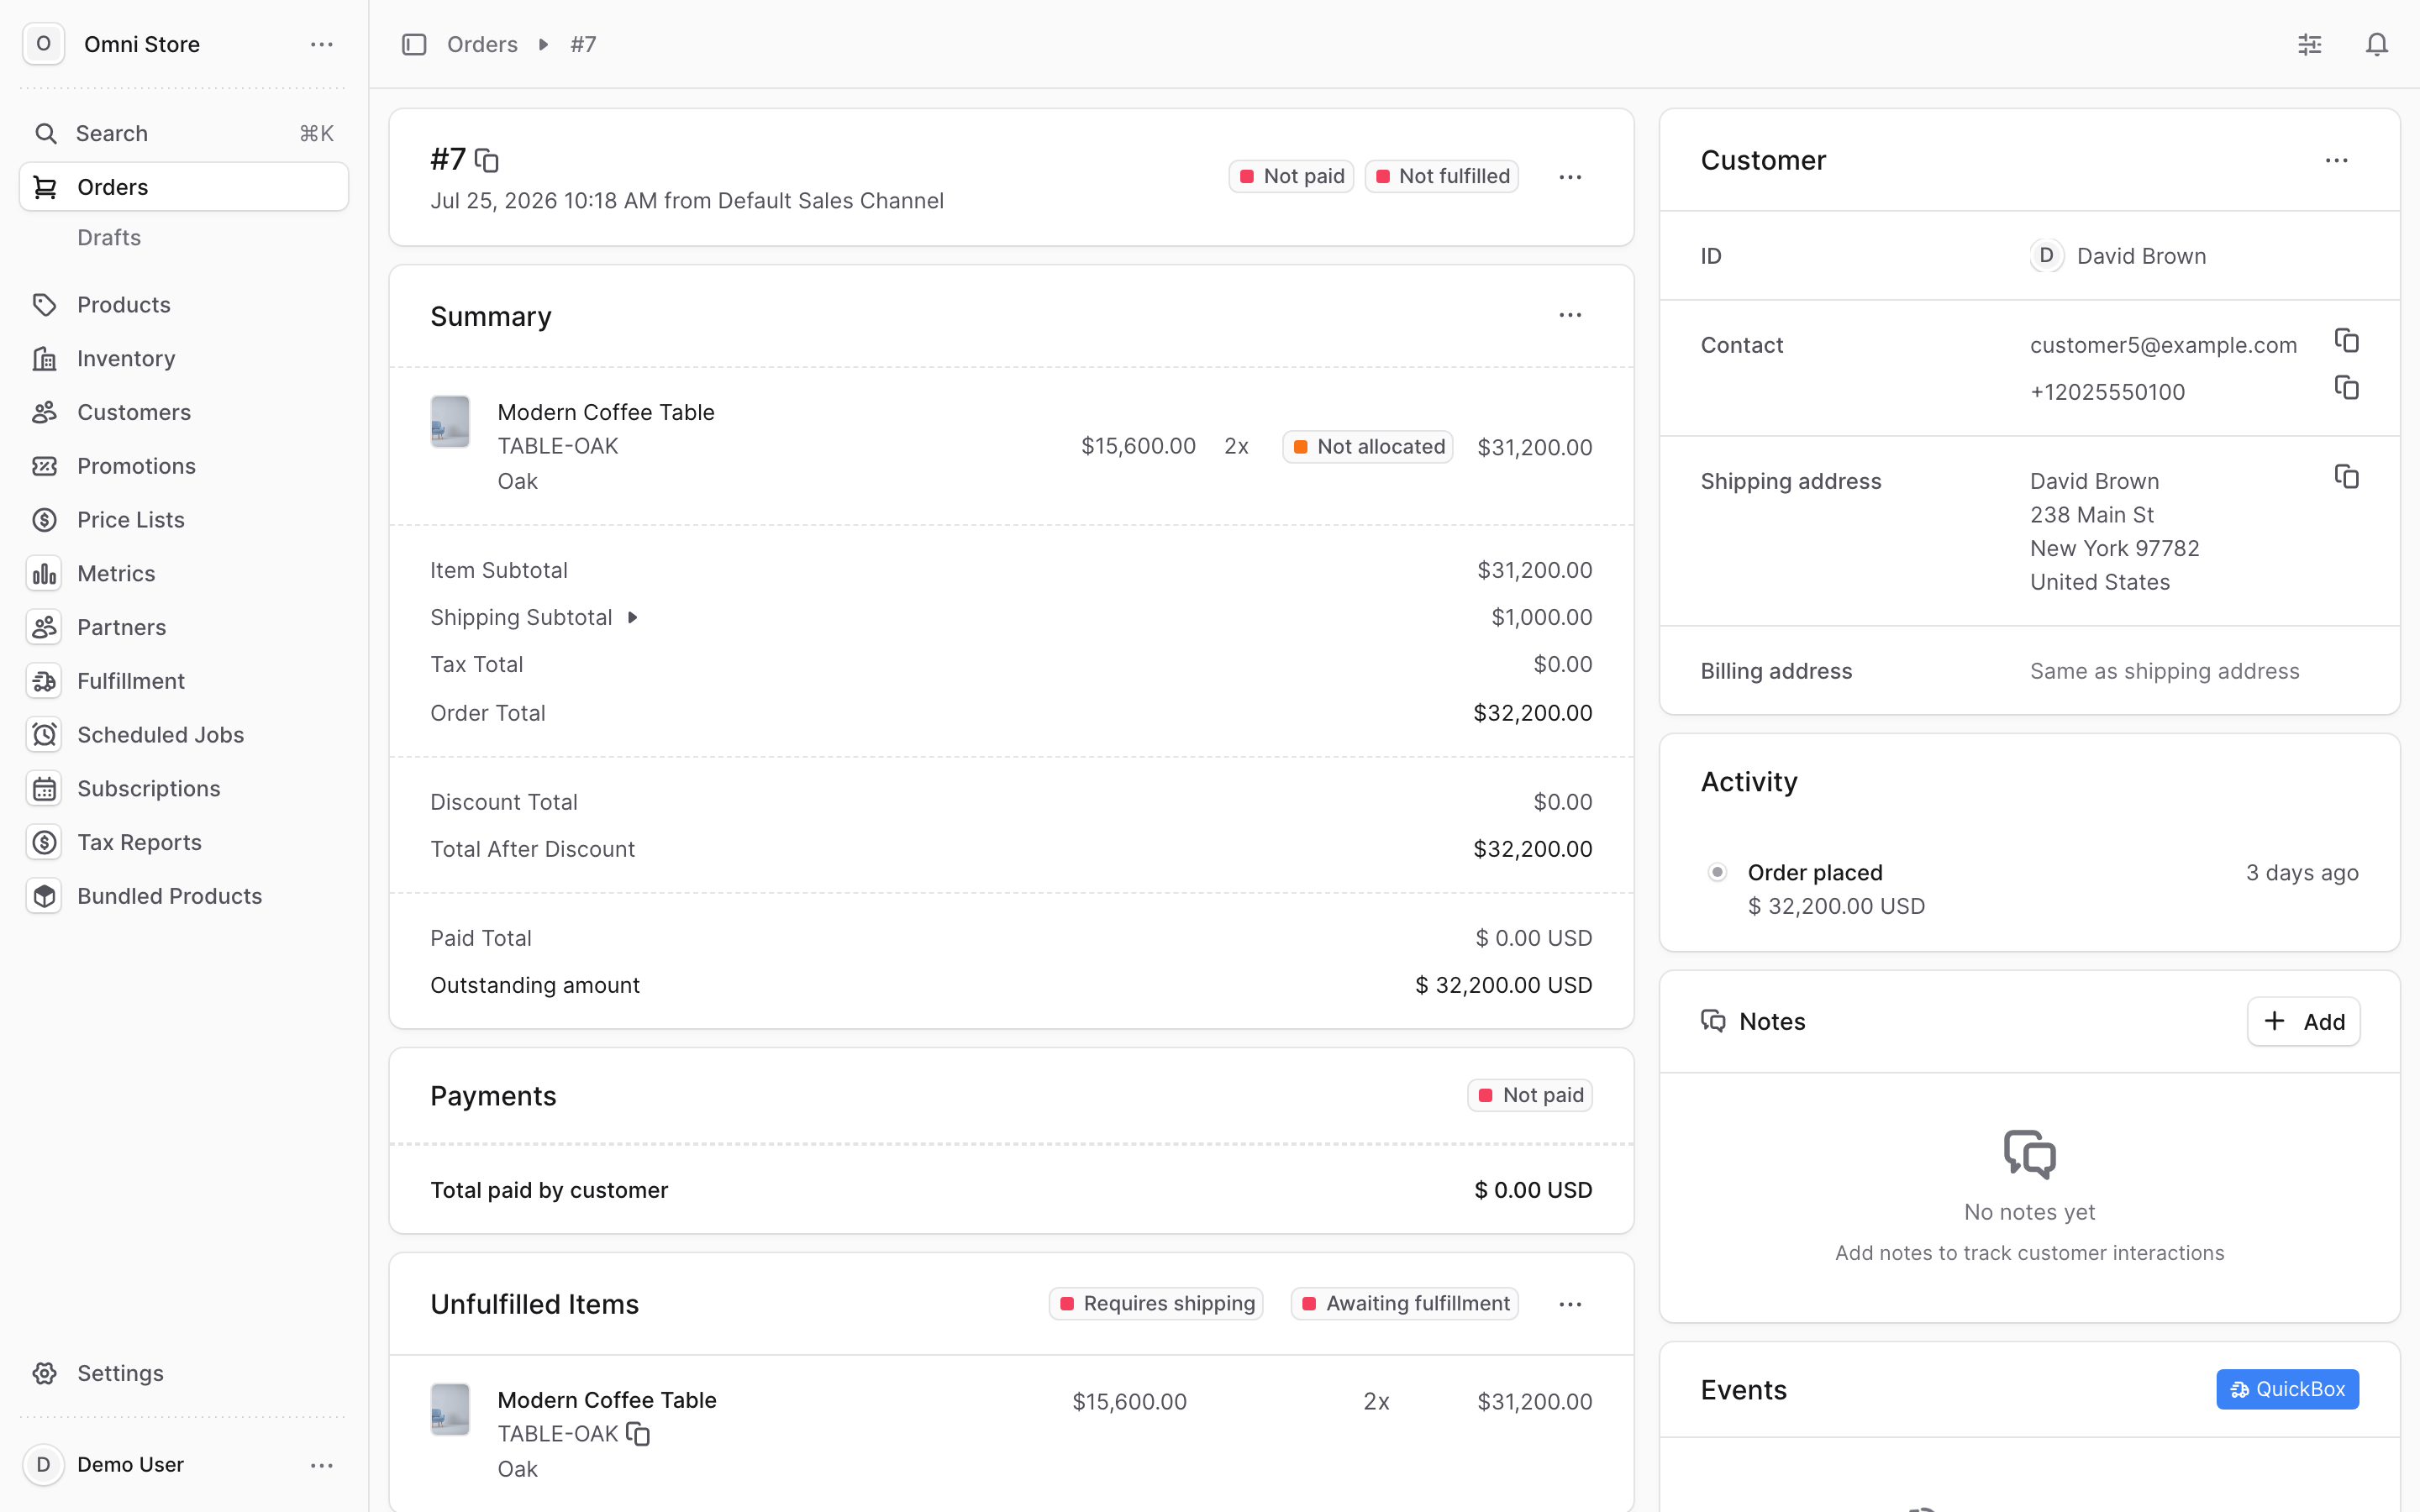Screen dimensions: 2420x1512
Task: Open Customer section actions menu
Action: click(x=2336, y=160)
